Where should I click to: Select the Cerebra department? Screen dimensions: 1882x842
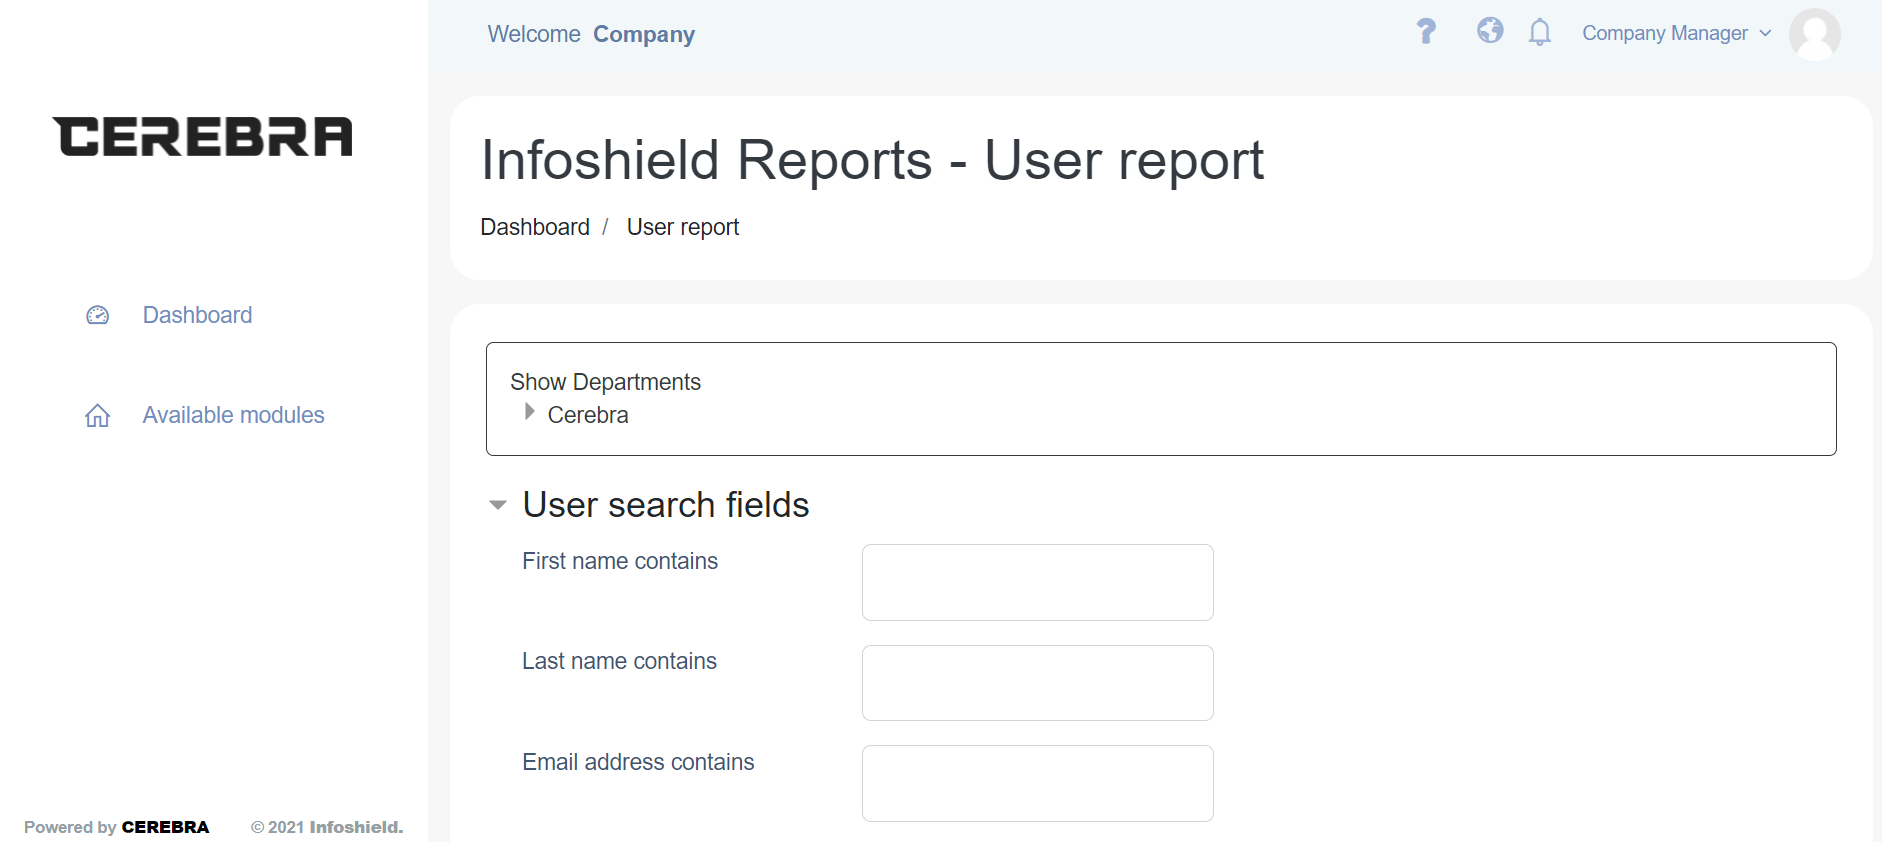588,415
